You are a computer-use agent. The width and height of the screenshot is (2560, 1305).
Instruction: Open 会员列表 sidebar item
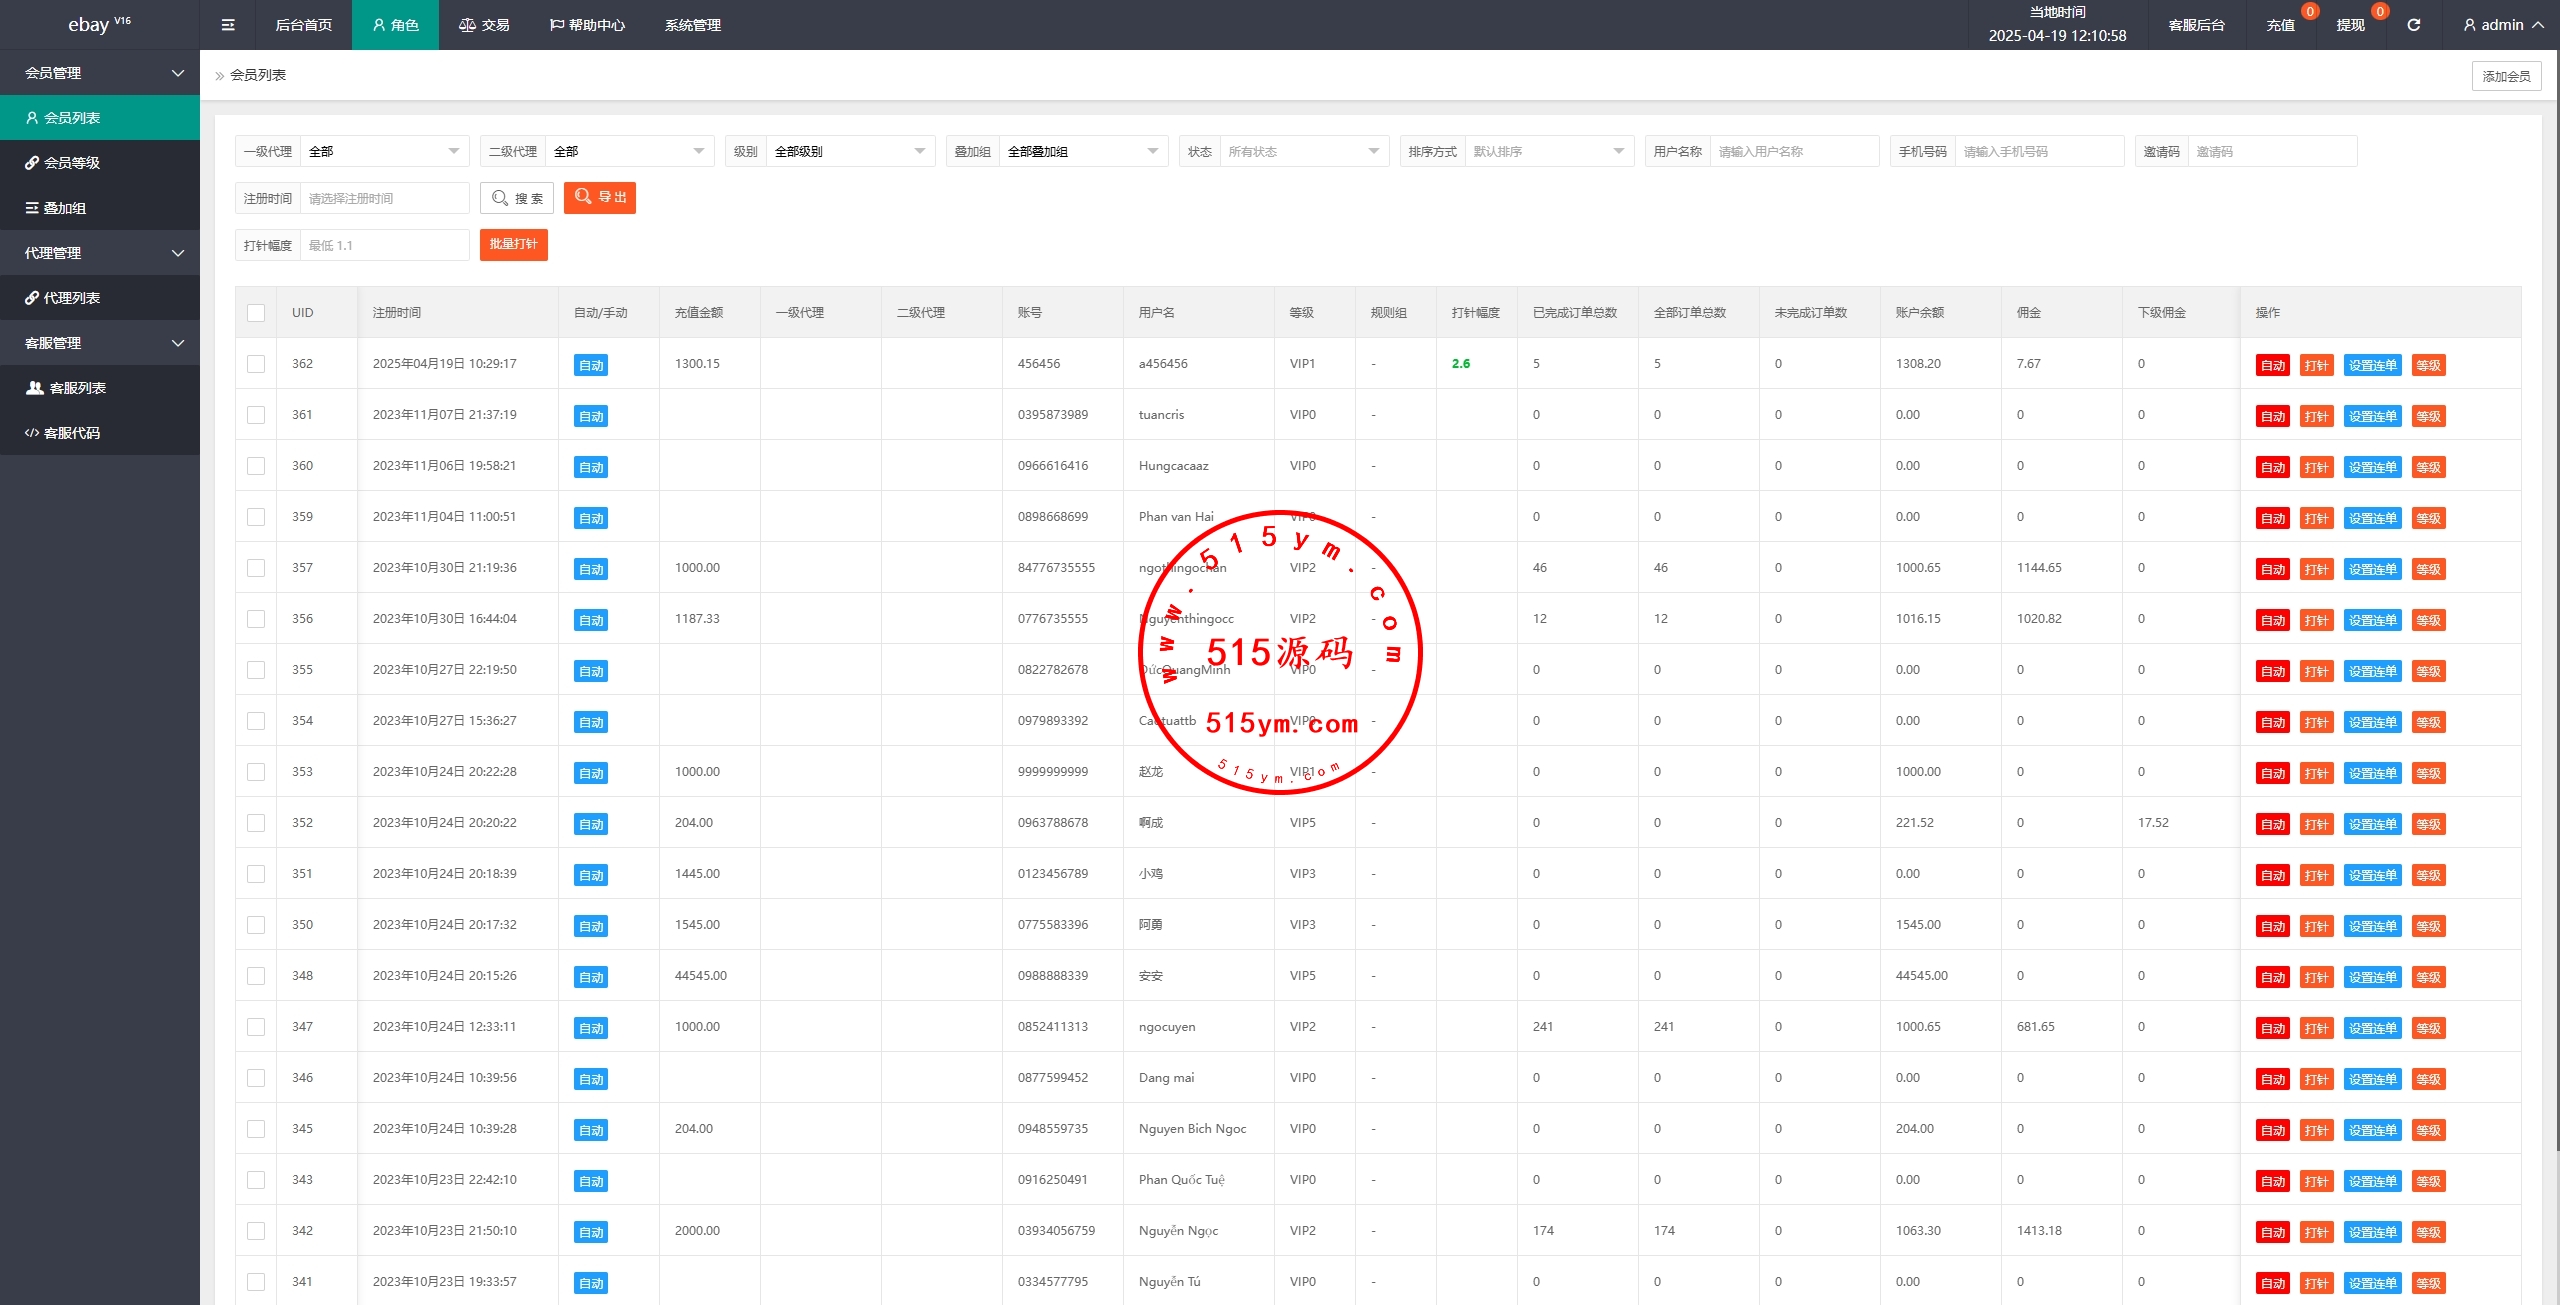[x=72, y=118]
